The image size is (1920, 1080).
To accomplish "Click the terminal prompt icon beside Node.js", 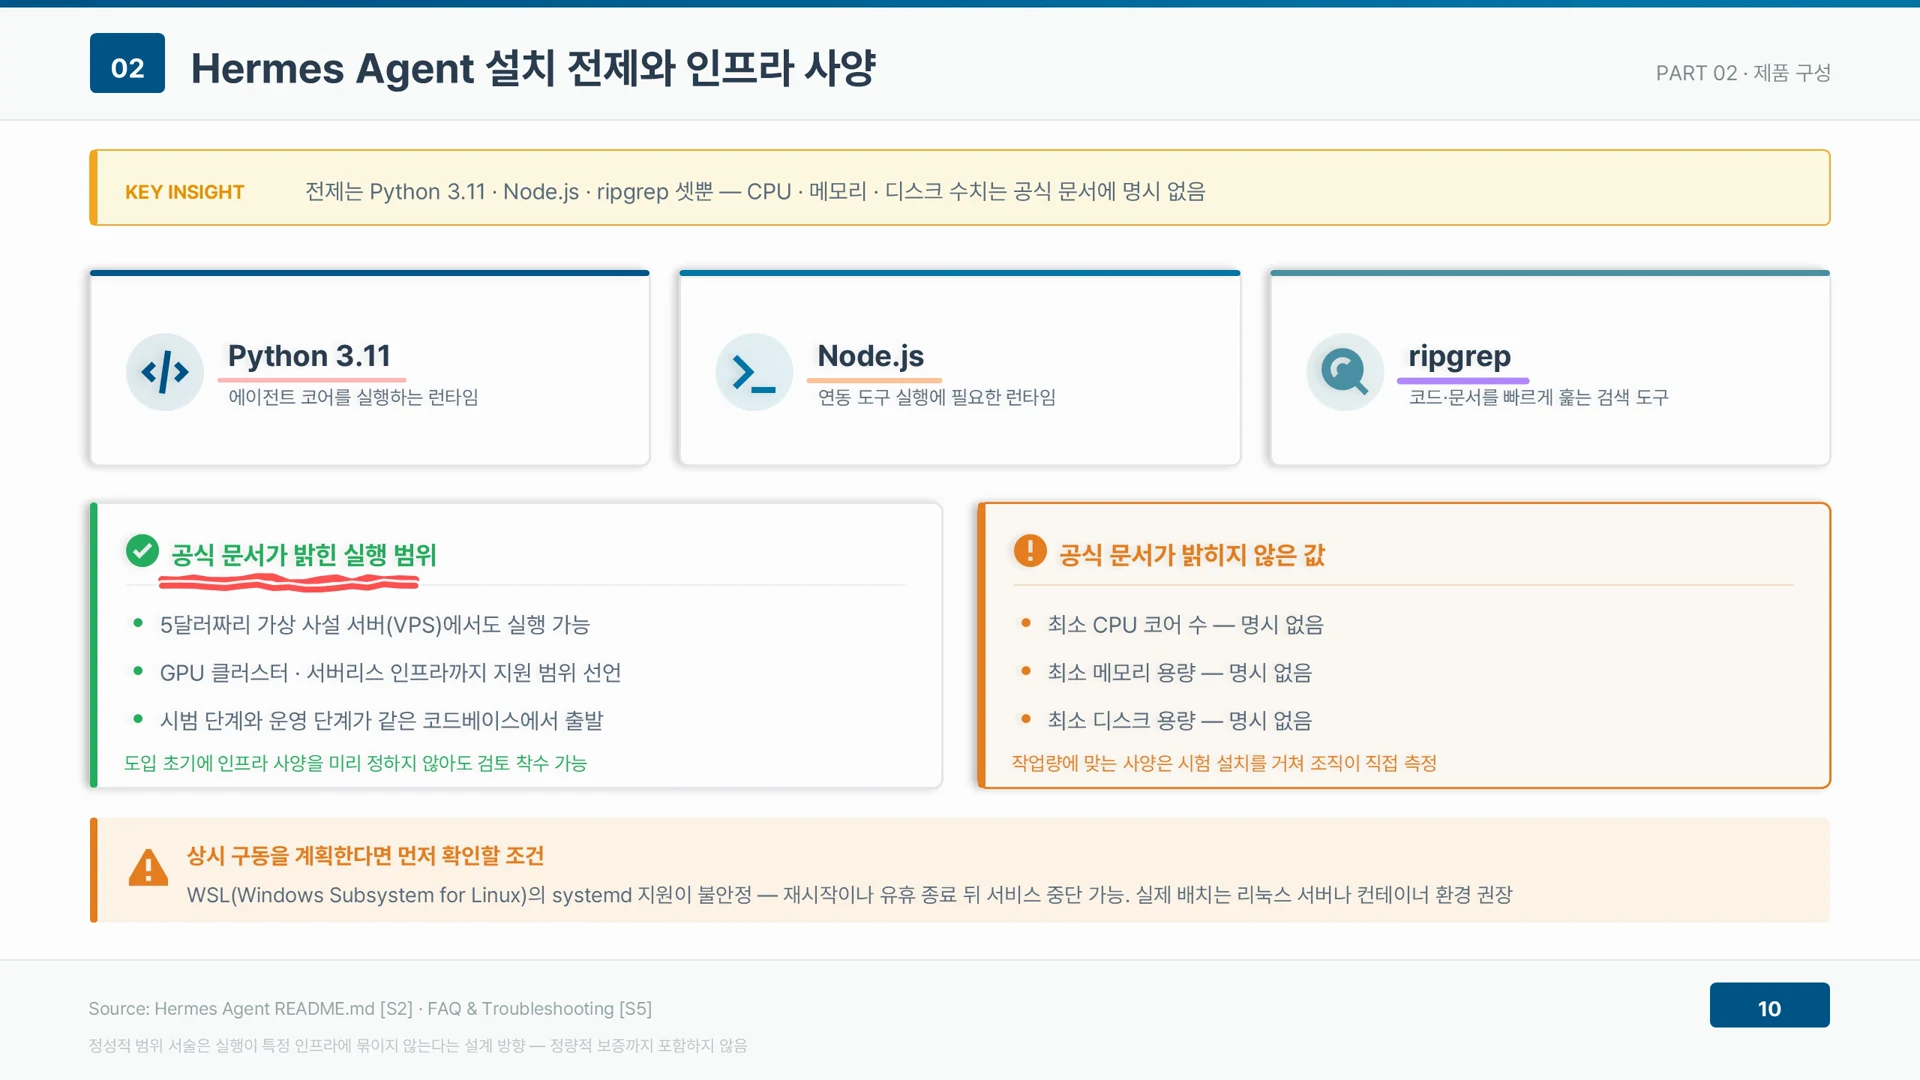I will (754, 372).
